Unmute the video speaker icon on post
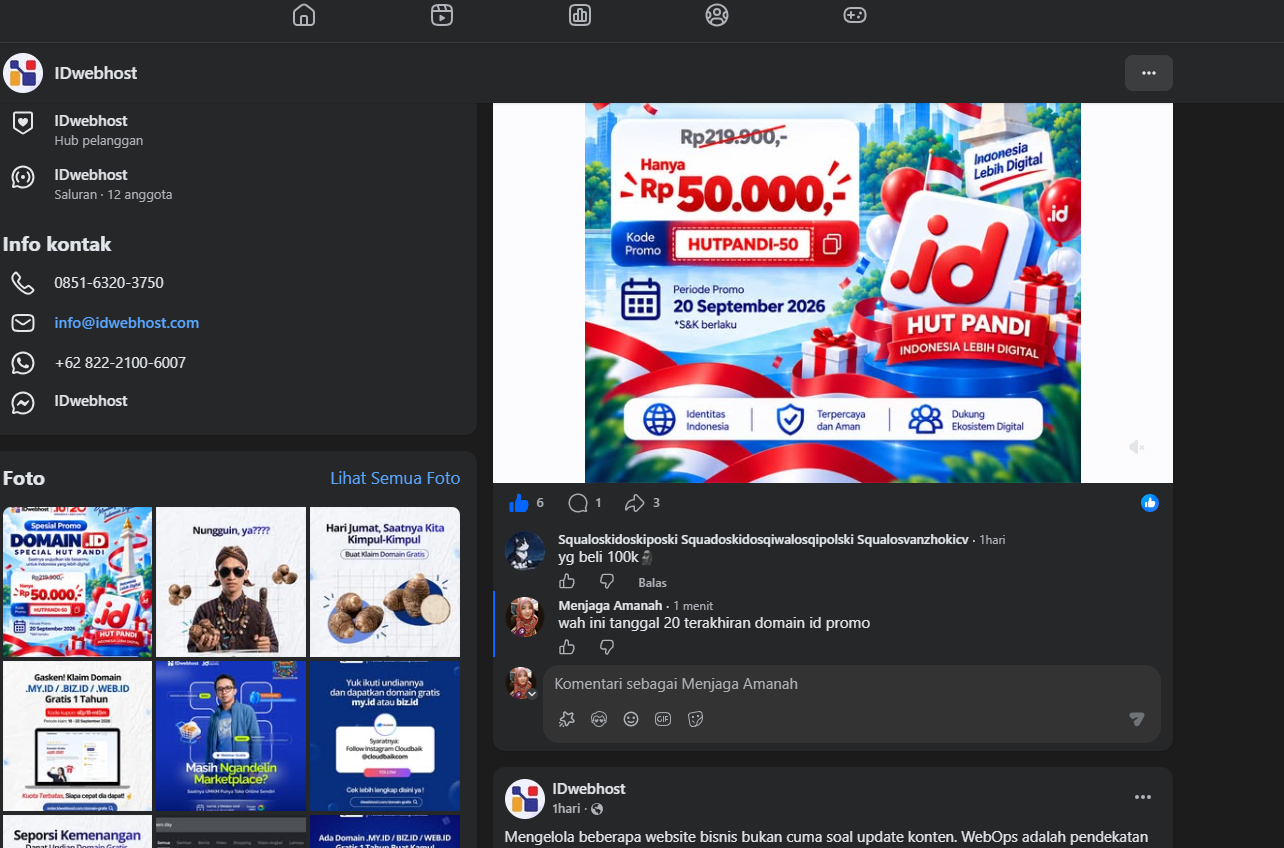Screen dimensions: 1284x848 pos(1137,447)
